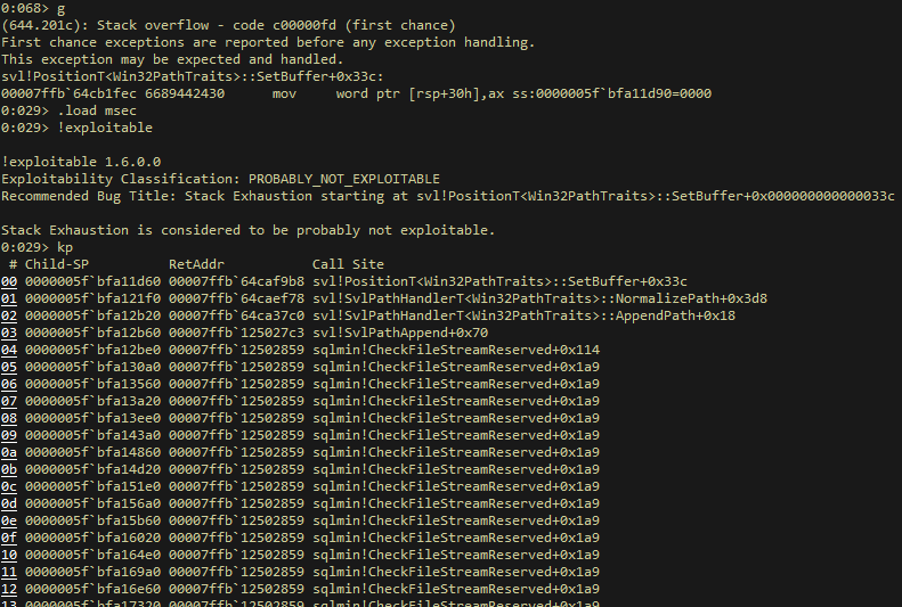
Task: Open stack frame 0a link
Action: point(9,453)
